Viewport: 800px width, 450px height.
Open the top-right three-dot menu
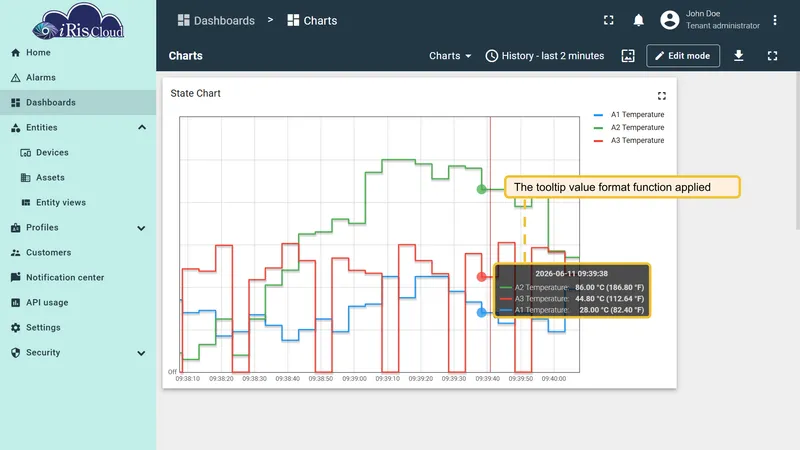point(774,20)
